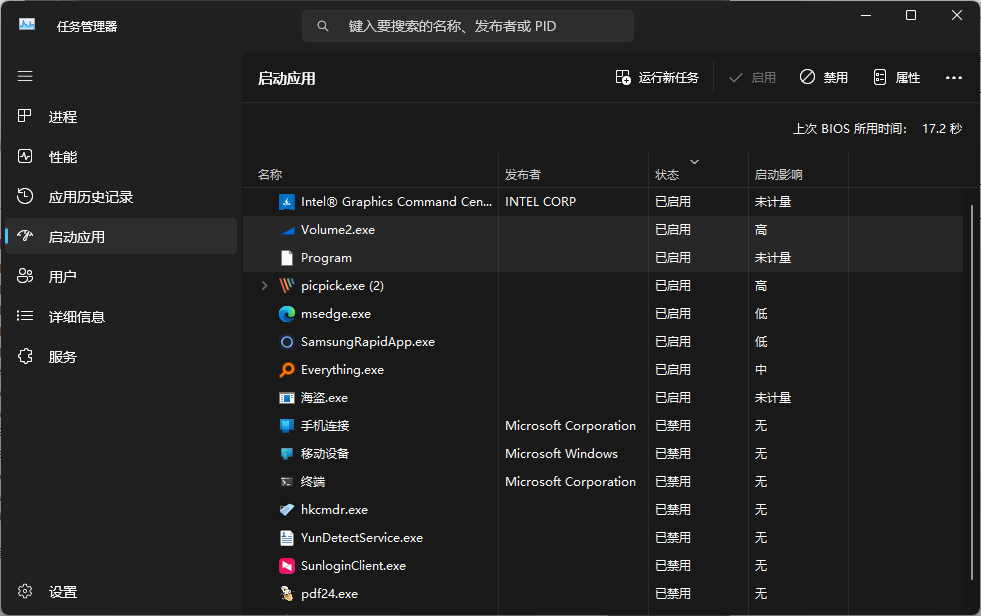Maximize the Task Manager window
The width and height of the screenshot is (981, 616).
(911, 15)
